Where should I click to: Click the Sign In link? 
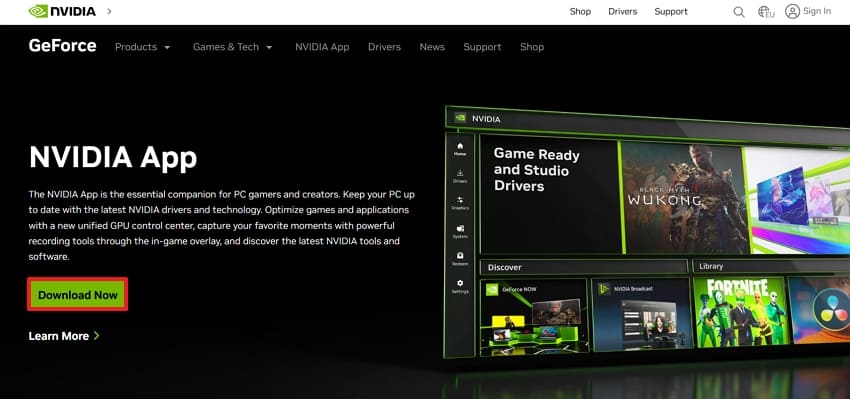816,11
